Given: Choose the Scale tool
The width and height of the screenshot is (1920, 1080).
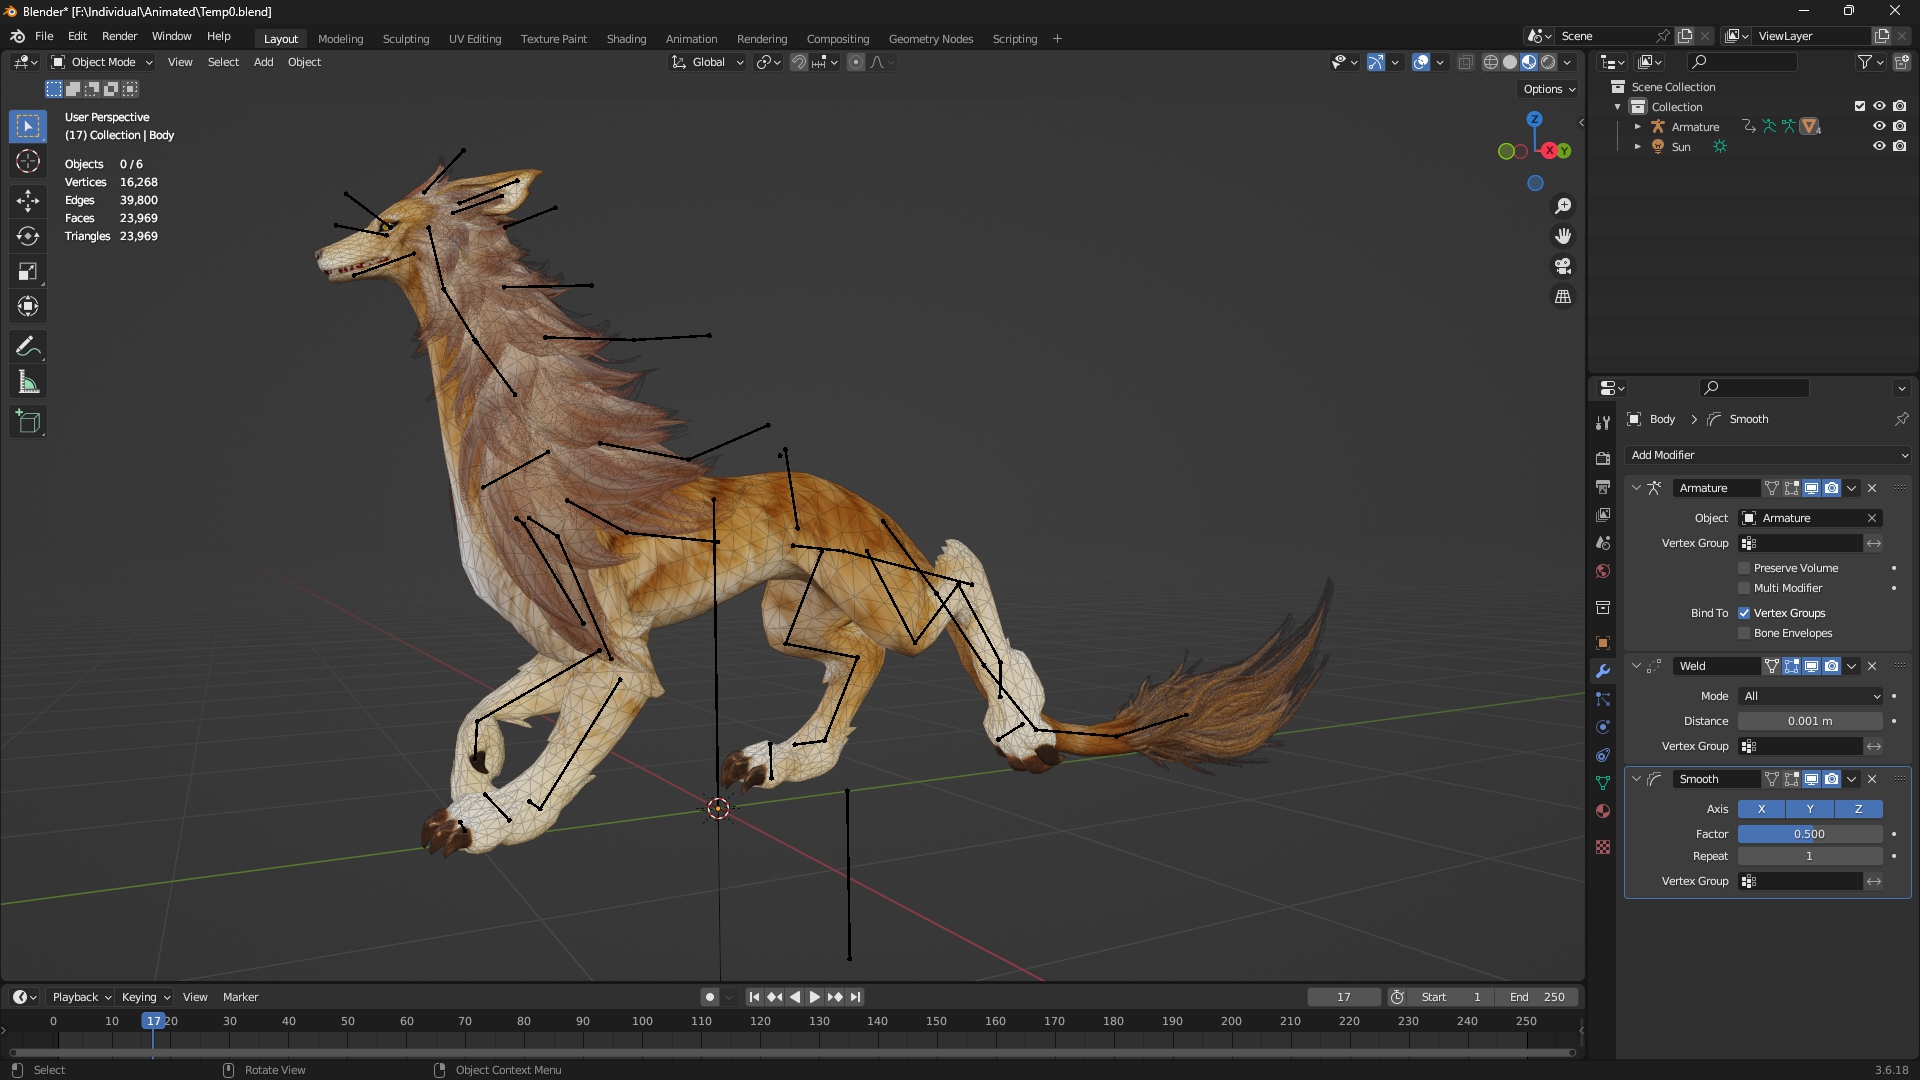Looking at the screenshot, I should [28, 271].
